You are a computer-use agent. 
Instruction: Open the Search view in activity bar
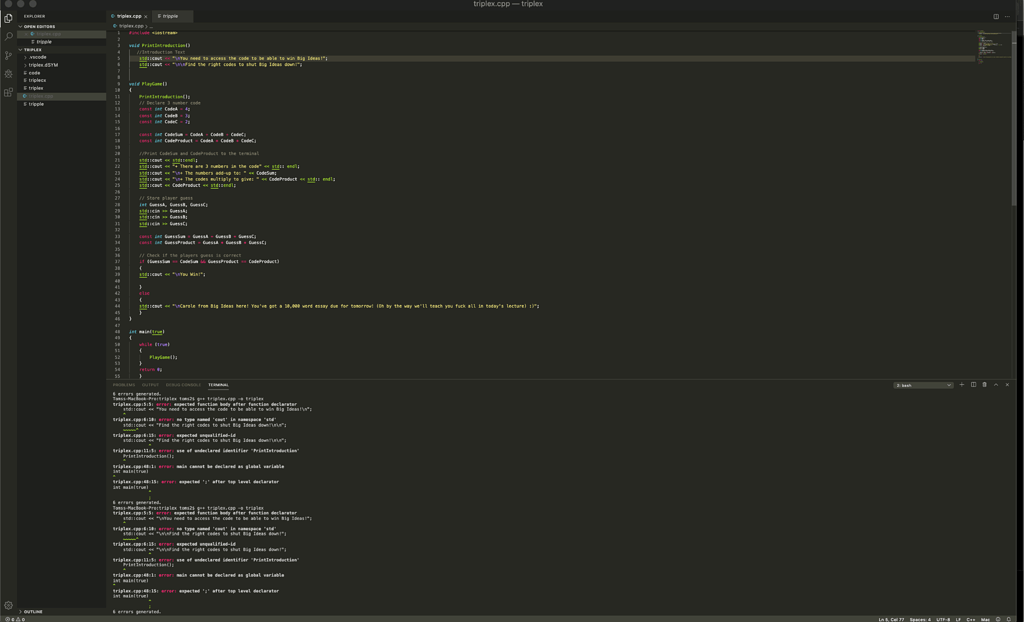click(x=8, y=37)
